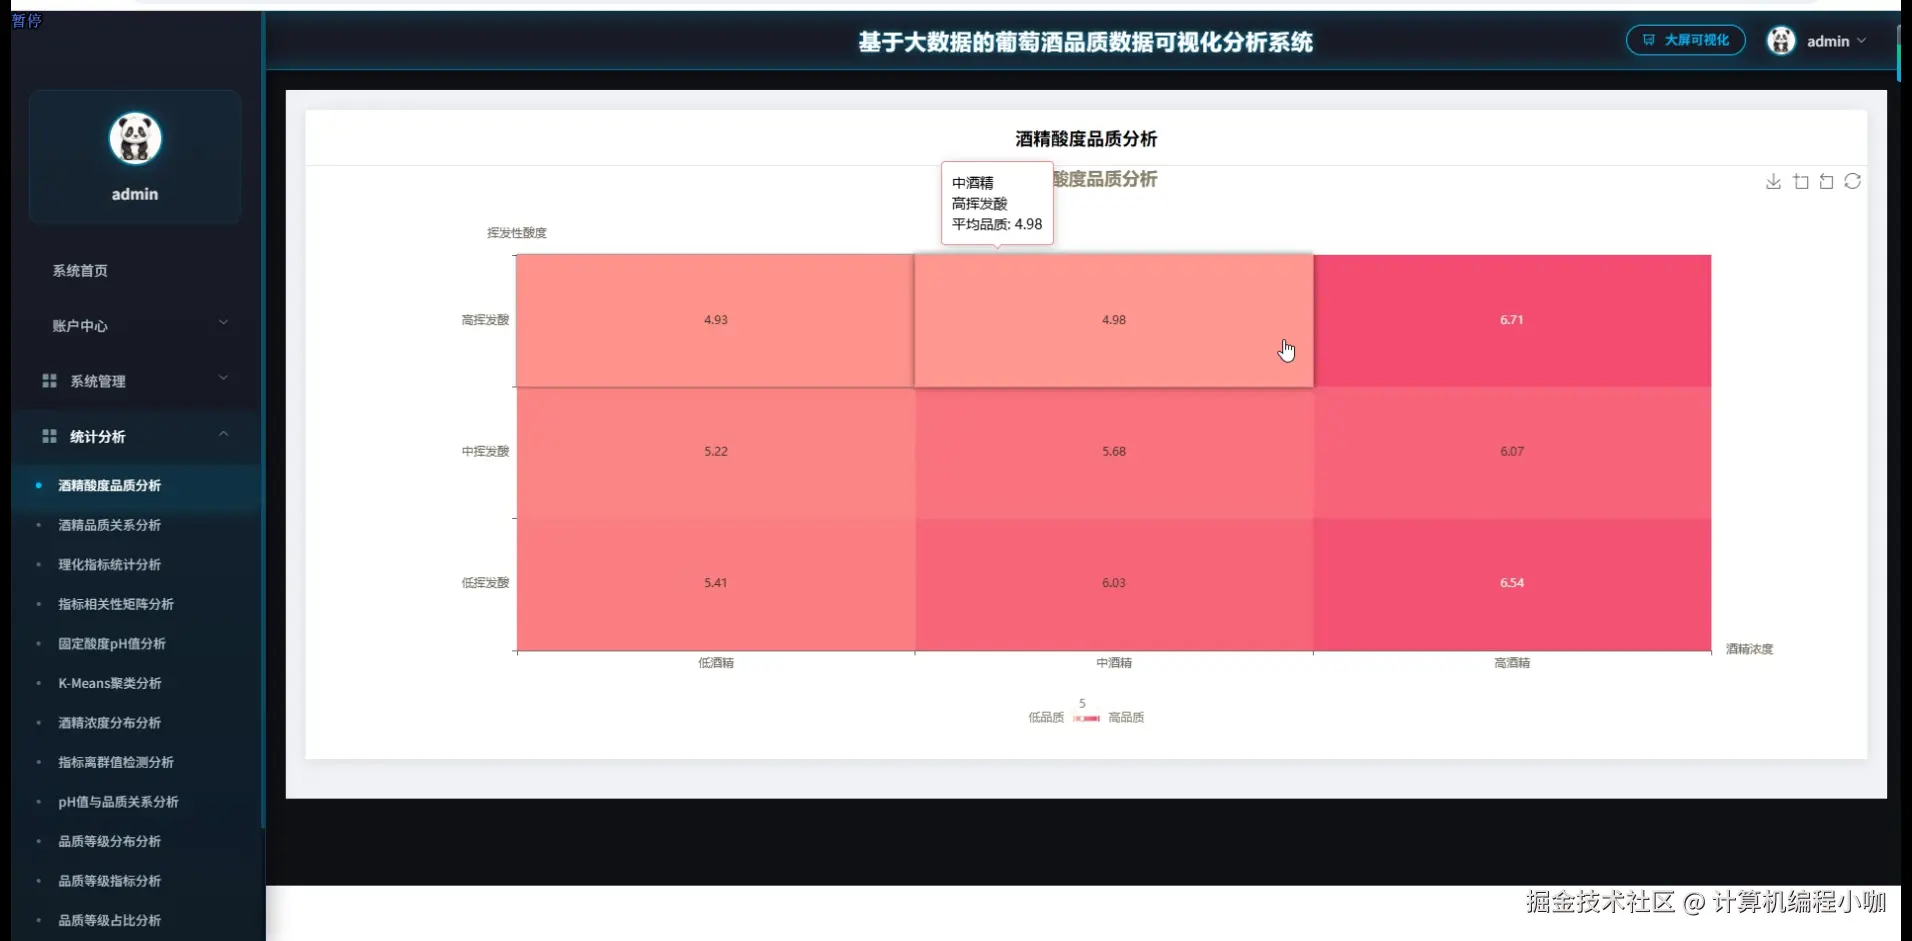
Task: Expand the 系统管理 menu
Action: point(135,381)
